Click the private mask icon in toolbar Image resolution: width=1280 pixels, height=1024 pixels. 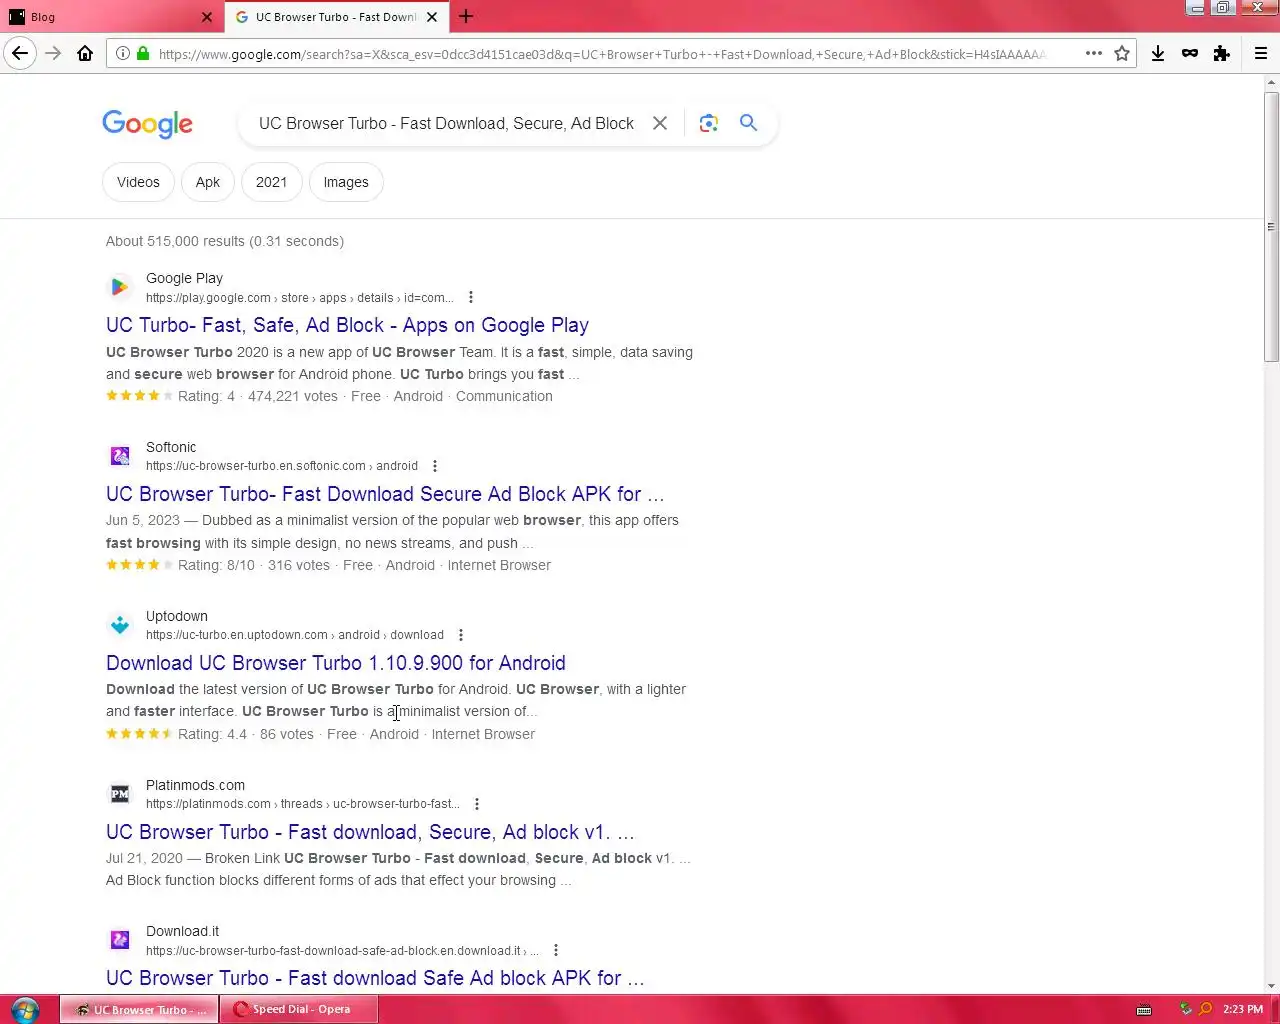[x=1190, y=54]
